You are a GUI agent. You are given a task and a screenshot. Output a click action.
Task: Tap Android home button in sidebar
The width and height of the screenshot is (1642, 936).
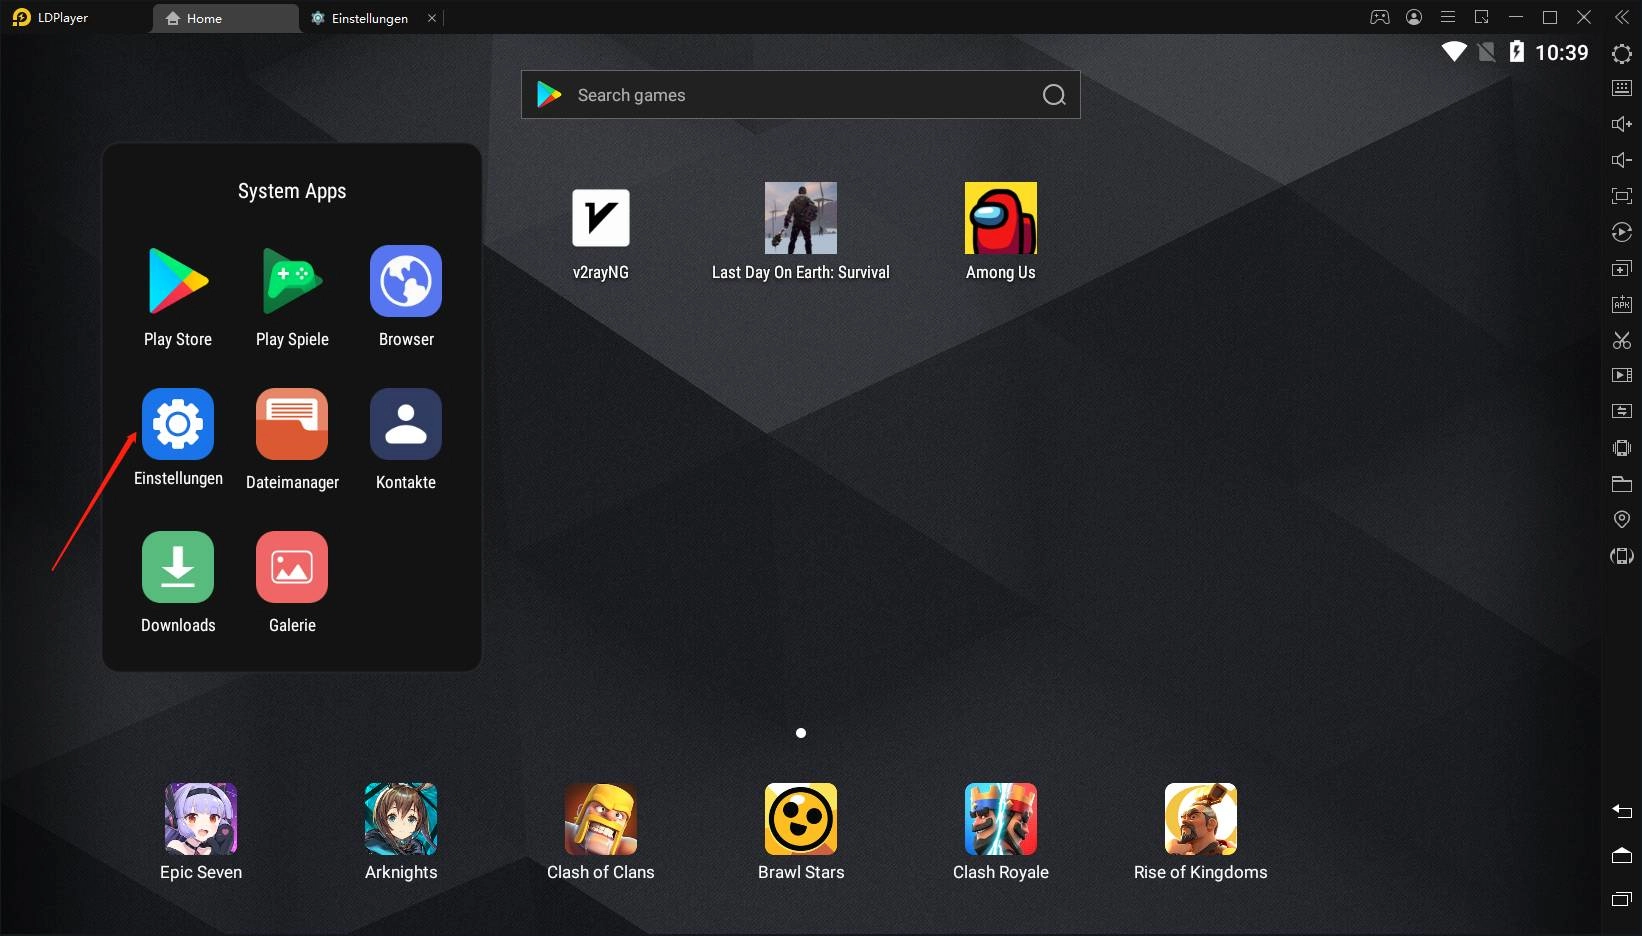1622,855
